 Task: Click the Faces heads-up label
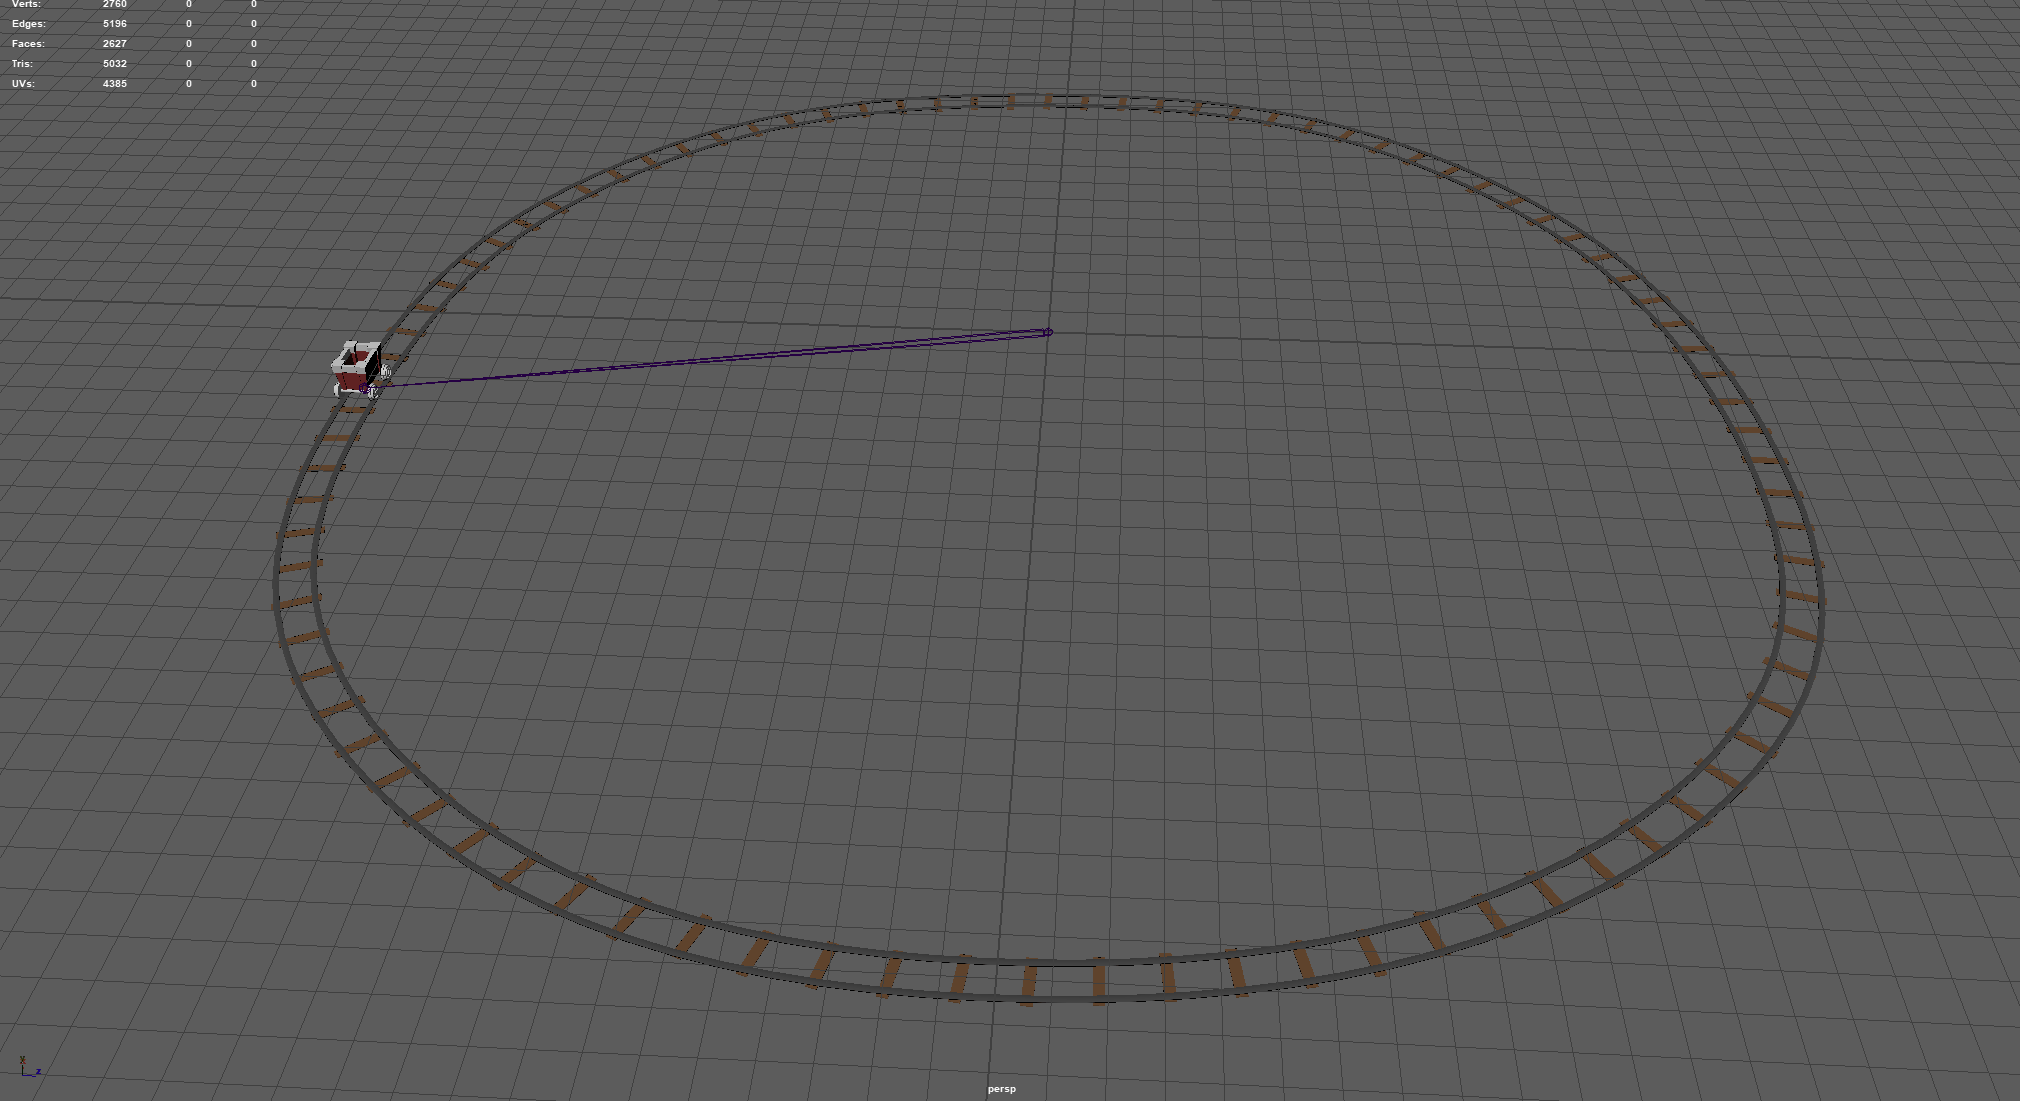point(28,44)
